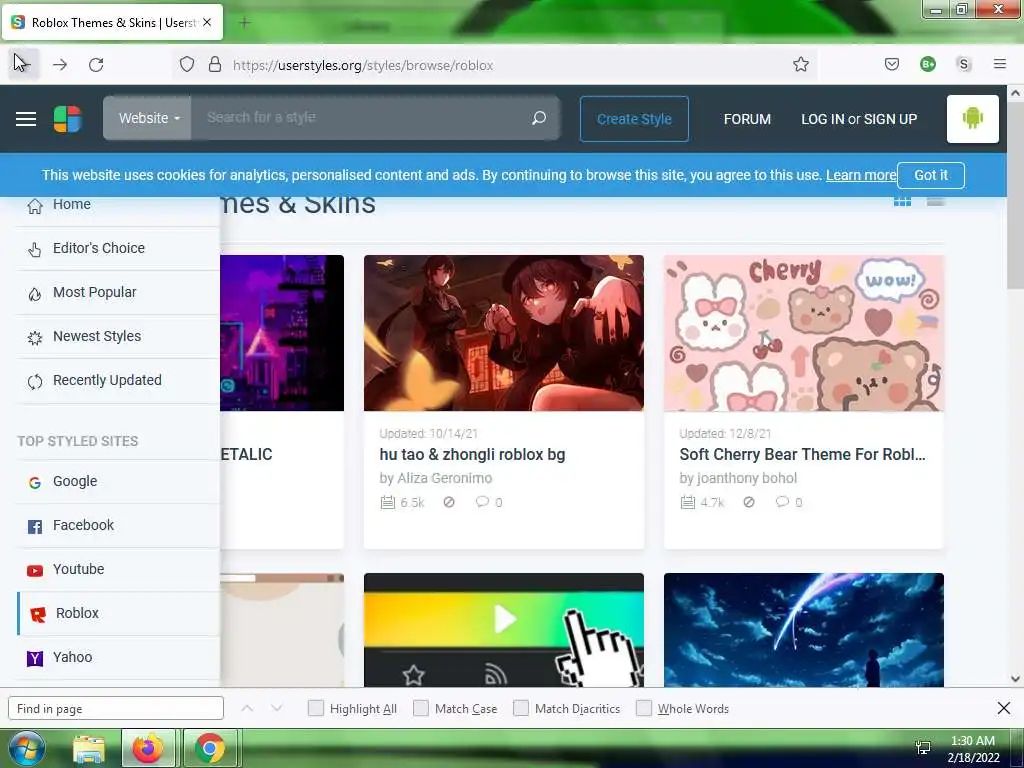
Task: Open hu tao zhongli thumbnail image
Action: point(504,333)
